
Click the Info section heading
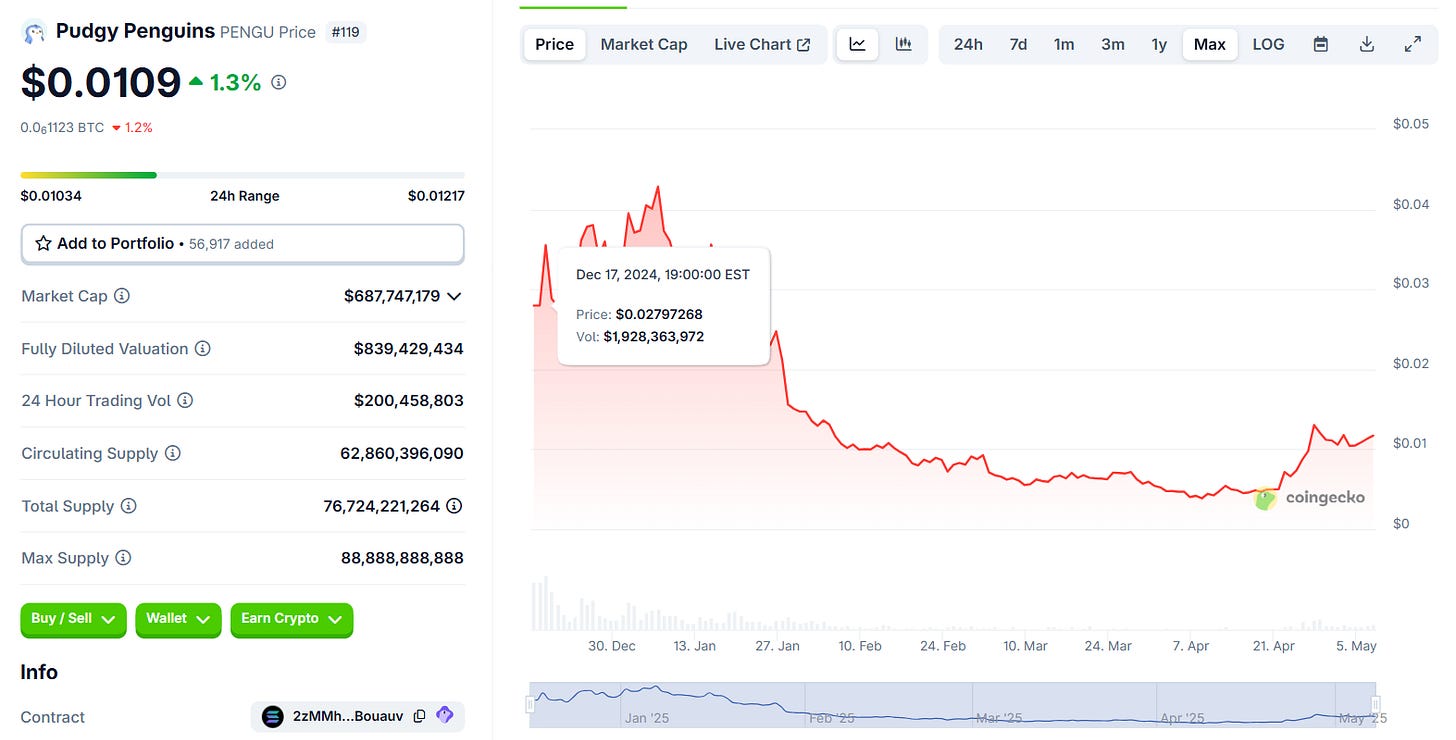(39, 672)
